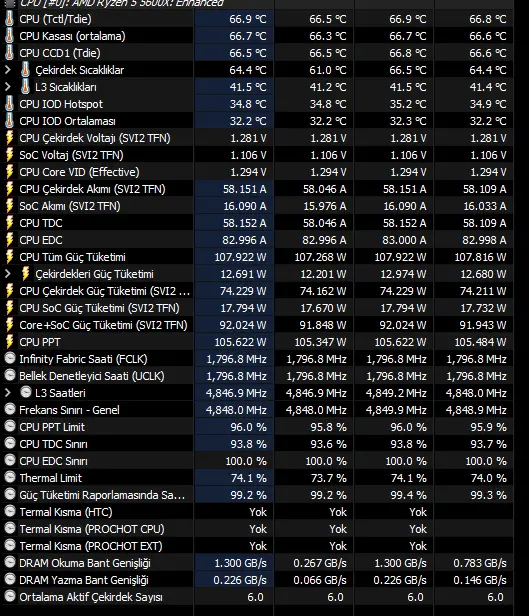529x616 pixels.
Task: Select the CPU Çekirdek Voltajı (SVI2 TFN) label
Action: click(95, 138)
